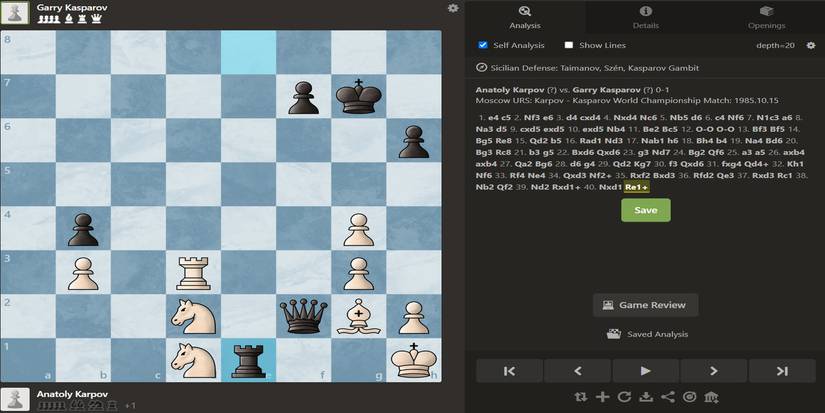Select the highlighted move Re1+
This screenshot has width=825, height=413.
[x=637, y=187]
